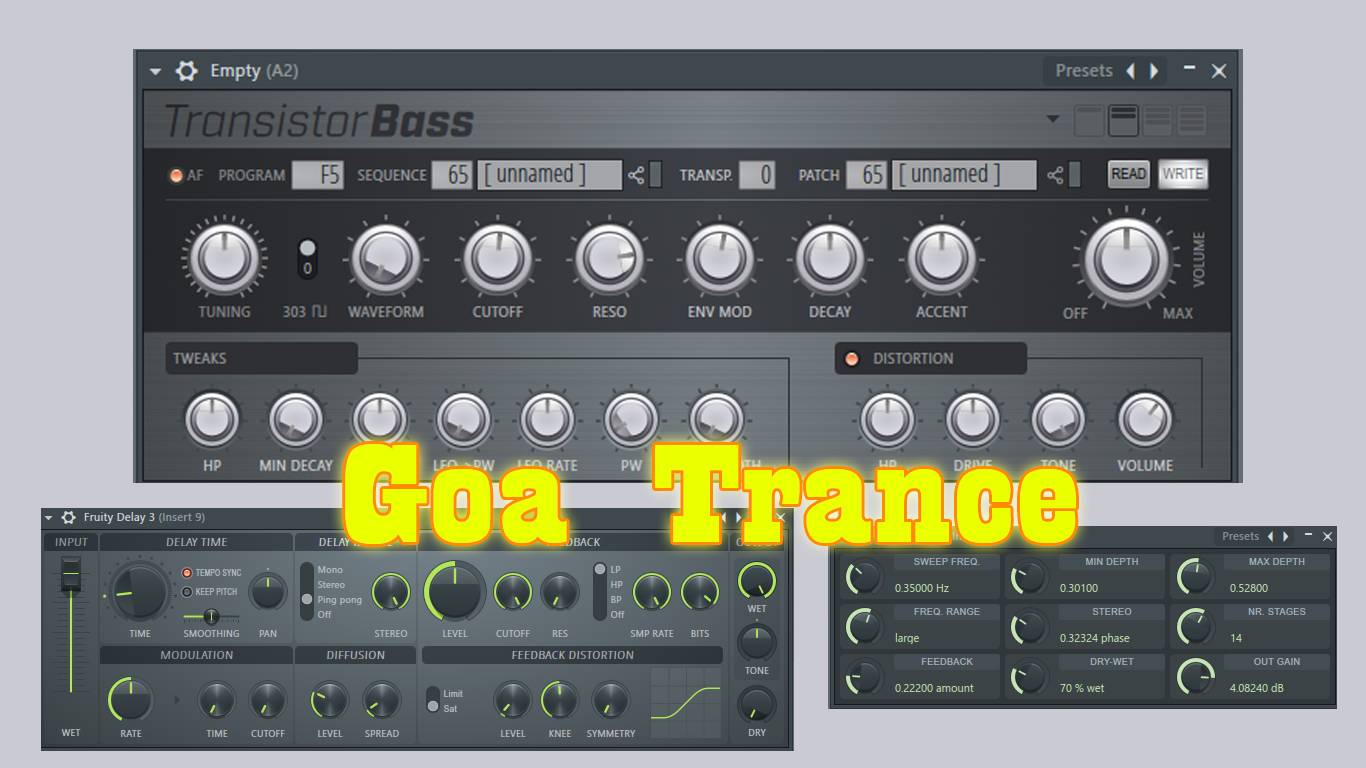Open the Fruity Delay 3 gear settings
The width and height of the screenshot is (1366, 768).
(68, 517)
